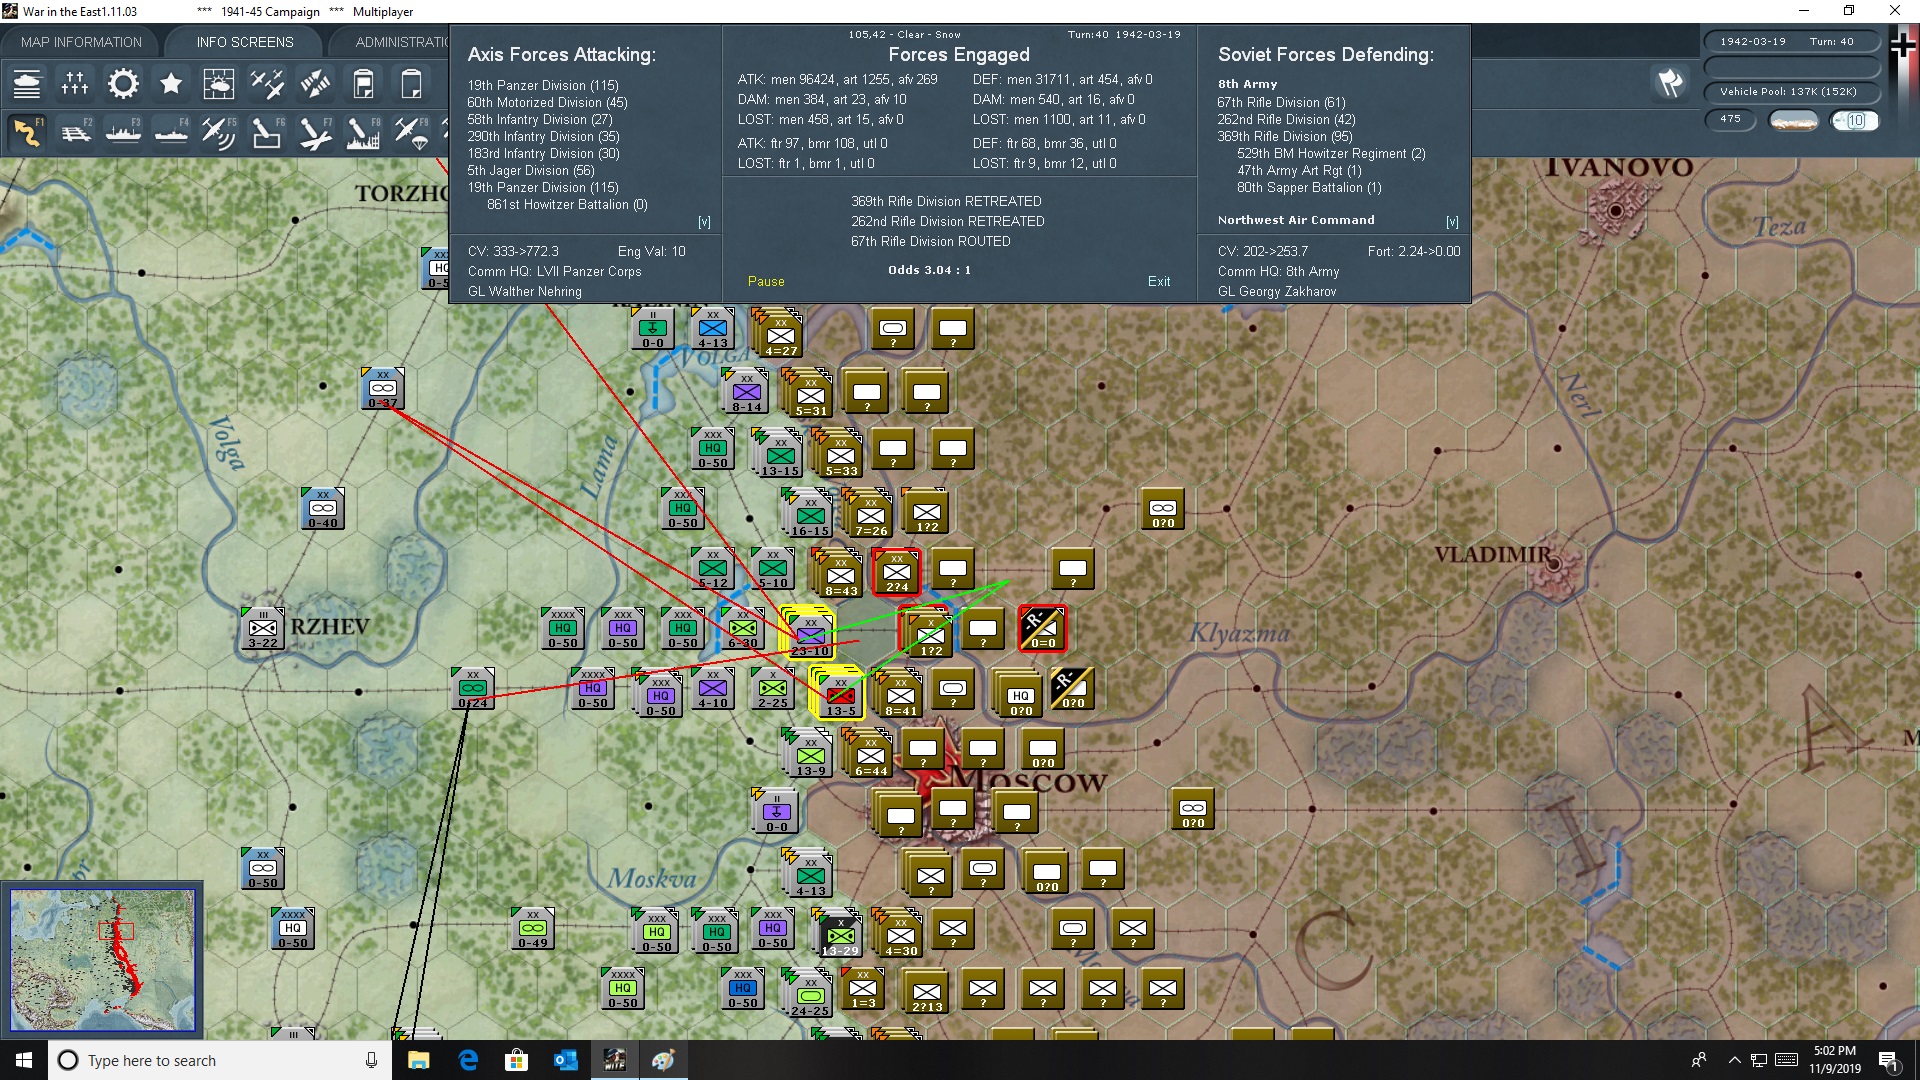
Task: Click Comm HQ: LVII Panzer Corps
Action: (554, 271)
